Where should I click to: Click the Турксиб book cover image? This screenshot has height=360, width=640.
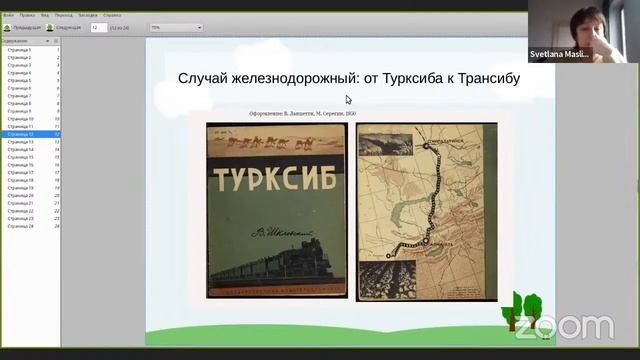[x=277, y=211]
